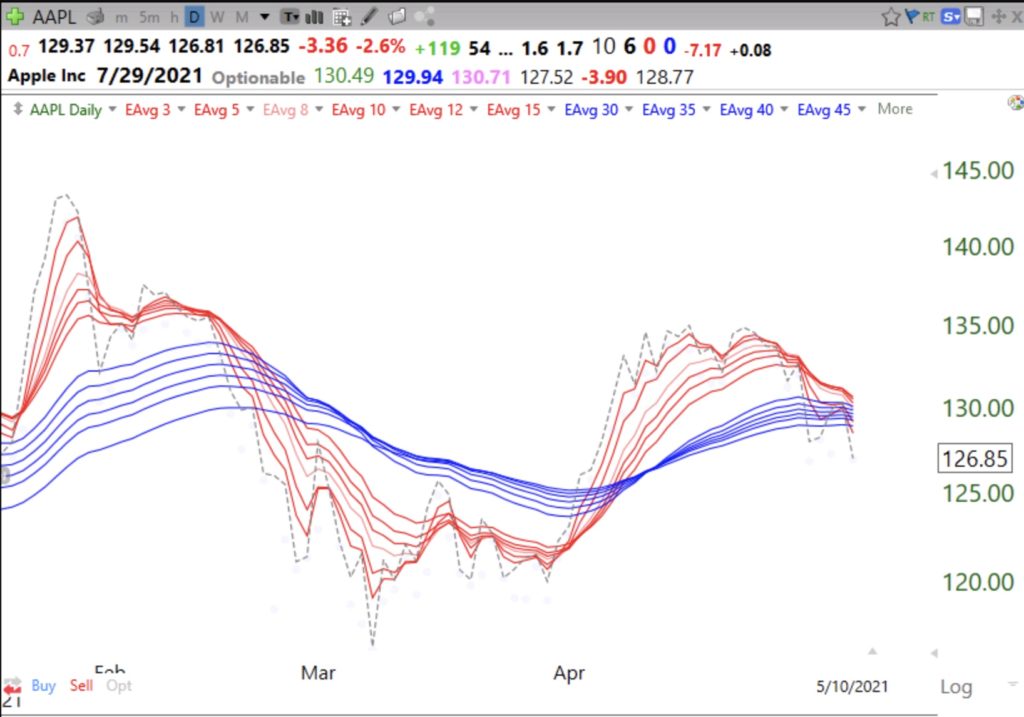This screenshot has width=1024, height=717.
Task: Open the drawing tools pencil icon
Action: tap(370, 17)
